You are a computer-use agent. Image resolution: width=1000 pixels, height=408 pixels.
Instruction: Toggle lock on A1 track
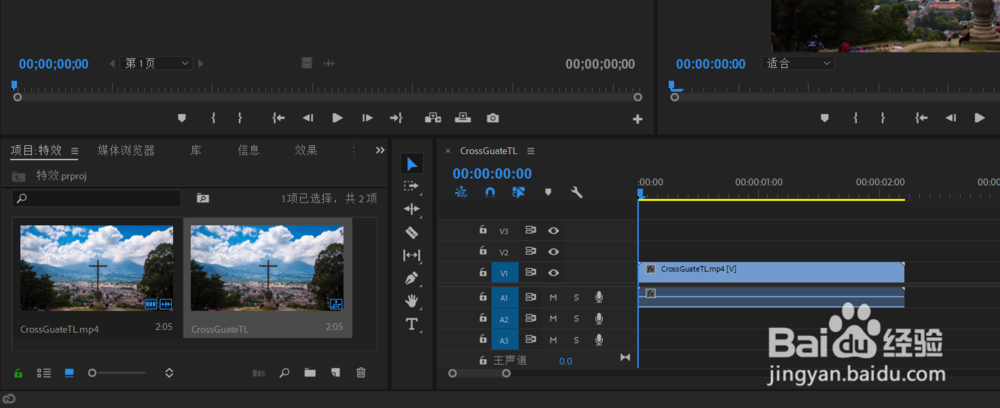click(x=483, y=297)
